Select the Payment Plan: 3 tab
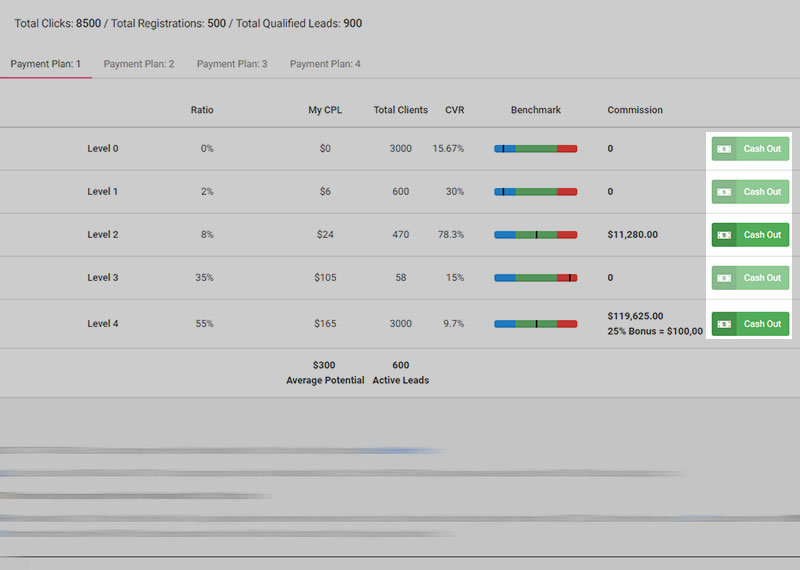Viewport: 800px width, 570px height. pos(232,64)
